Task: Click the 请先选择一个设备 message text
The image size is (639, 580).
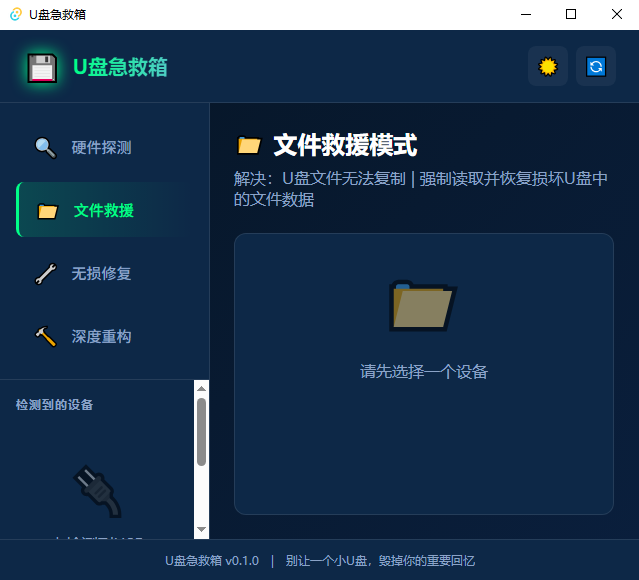Action: pos(424,372)
